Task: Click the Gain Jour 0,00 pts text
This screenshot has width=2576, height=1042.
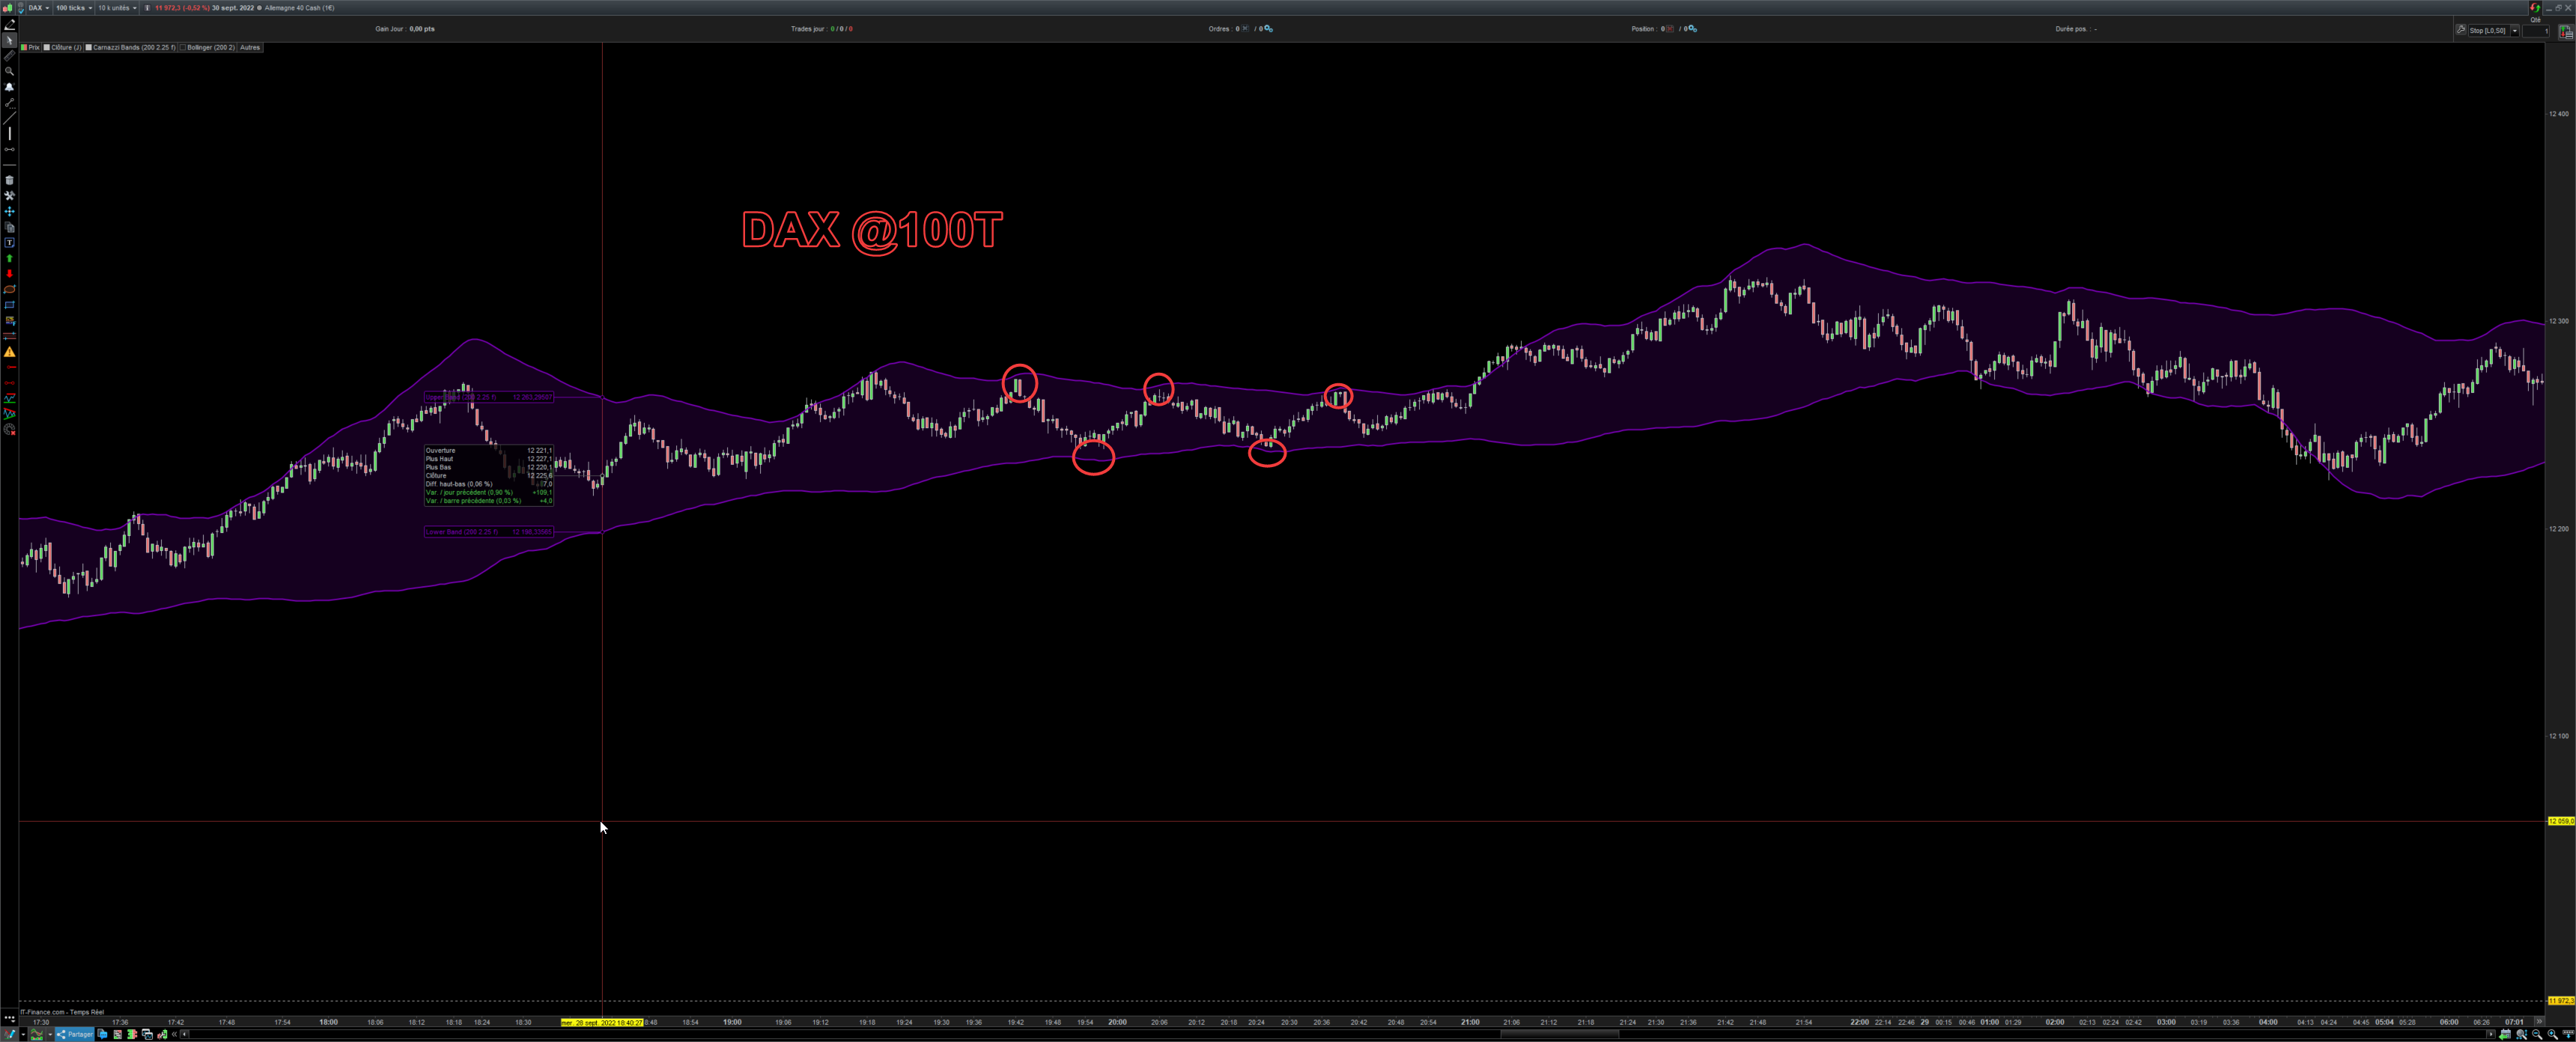Action: tap(405, 29)
